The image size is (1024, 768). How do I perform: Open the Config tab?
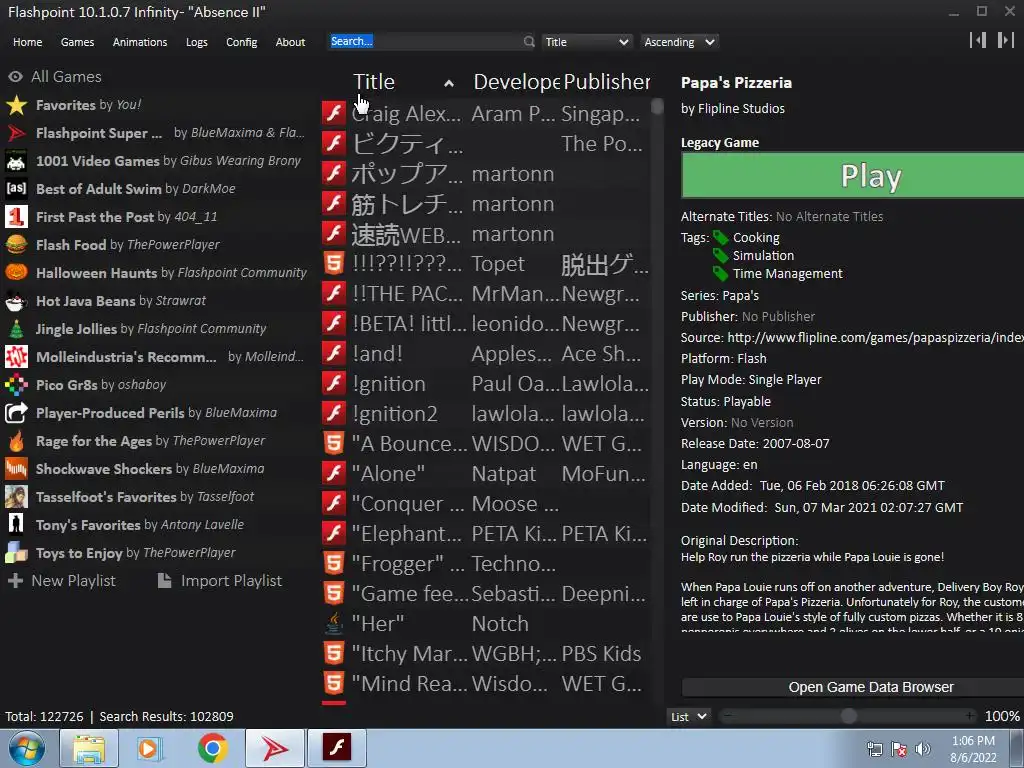point(242,42)
